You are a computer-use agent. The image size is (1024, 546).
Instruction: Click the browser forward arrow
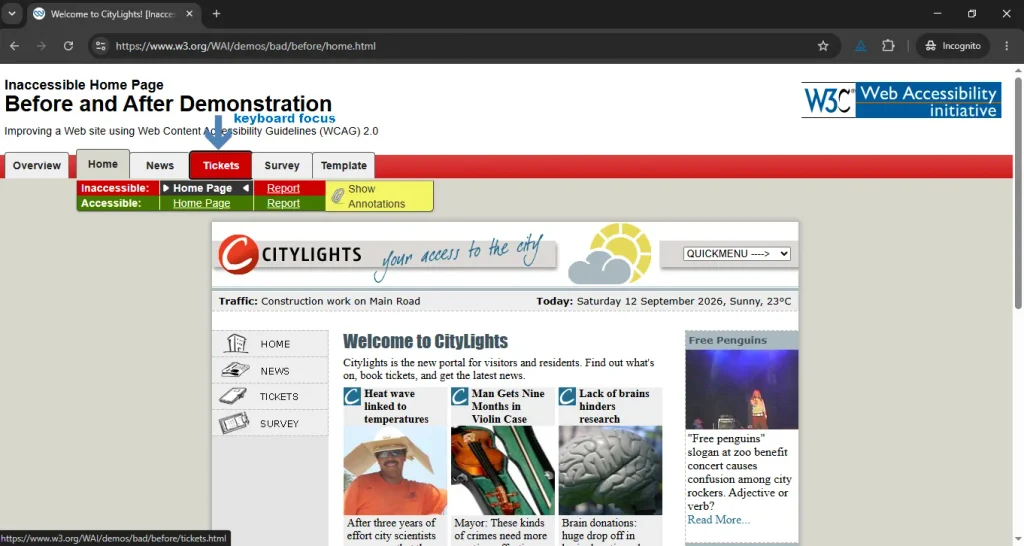pyautogui.click(x=41, y=46)
